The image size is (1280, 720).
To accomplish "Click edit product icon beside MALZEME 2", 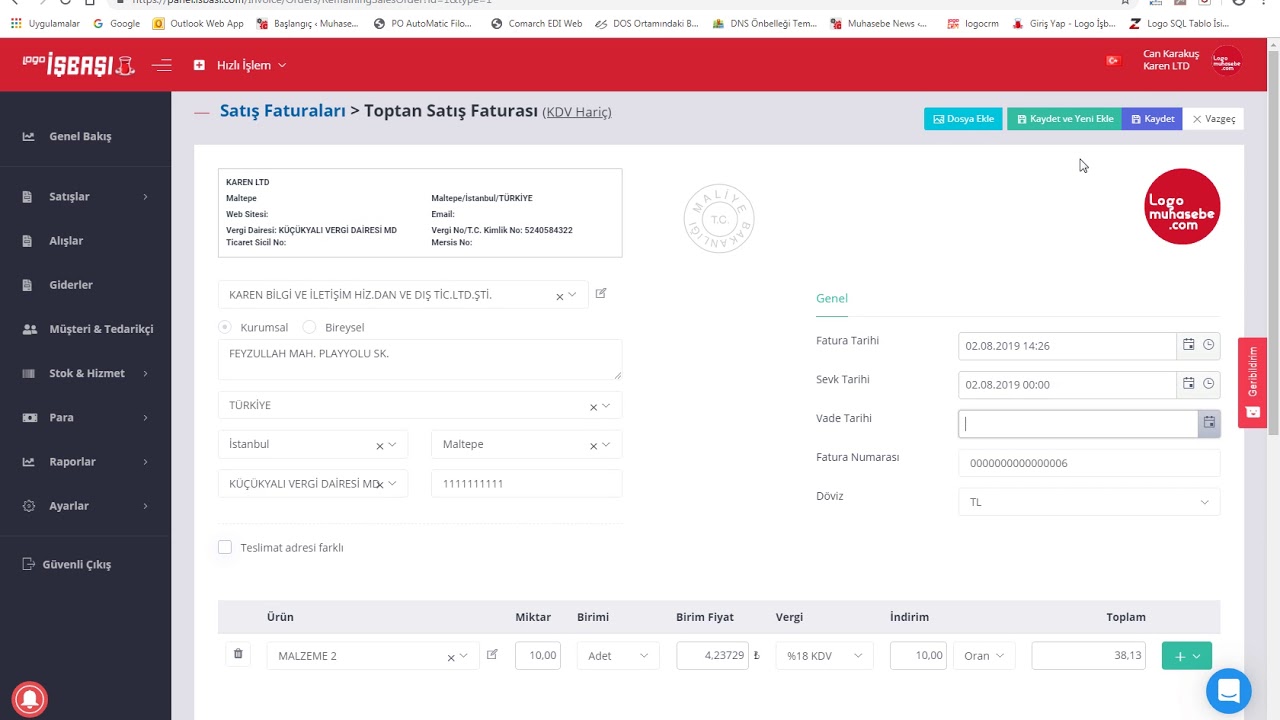I will click(492, 655).
